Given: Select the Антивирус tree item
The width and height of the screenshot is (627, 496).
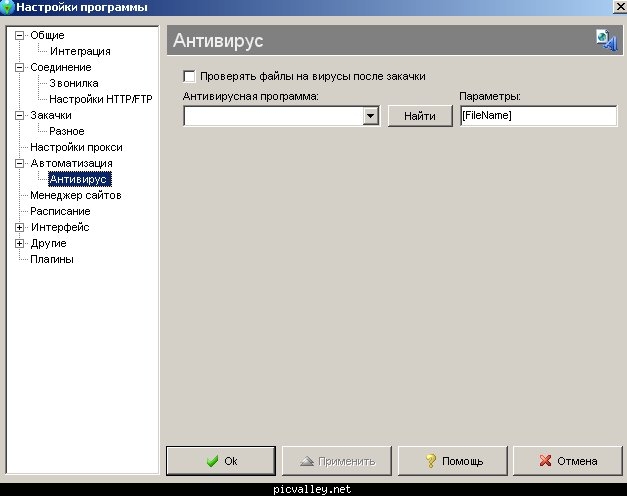Looking at the screenshot, I should (80, 179).
